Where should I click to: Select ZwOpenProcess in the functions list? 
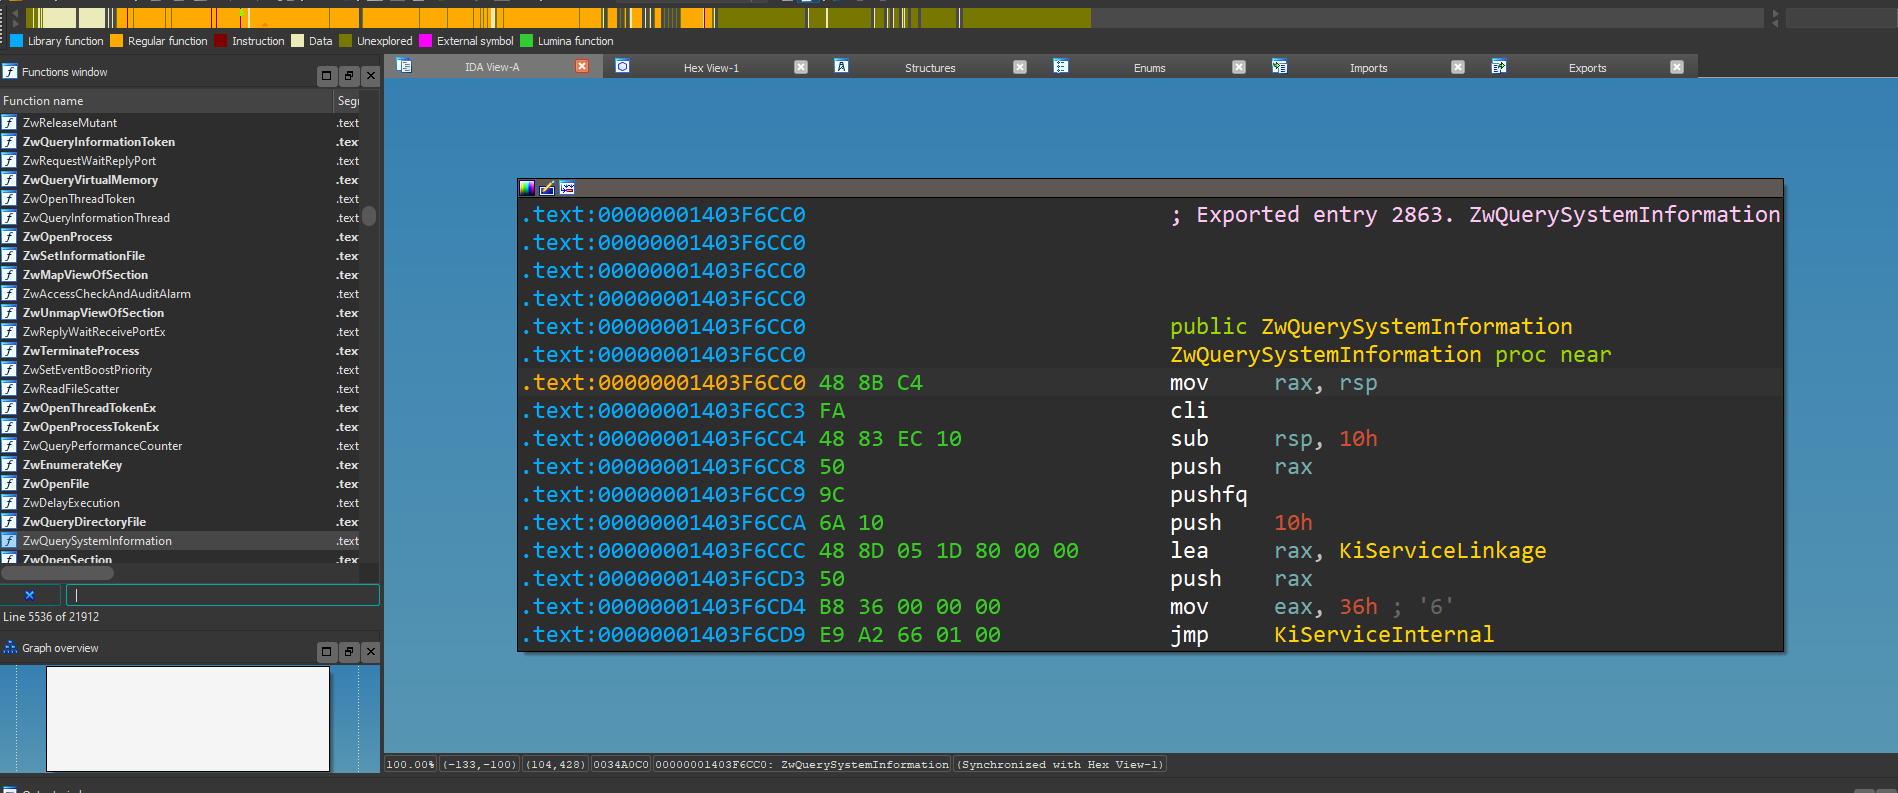point(68,237)
